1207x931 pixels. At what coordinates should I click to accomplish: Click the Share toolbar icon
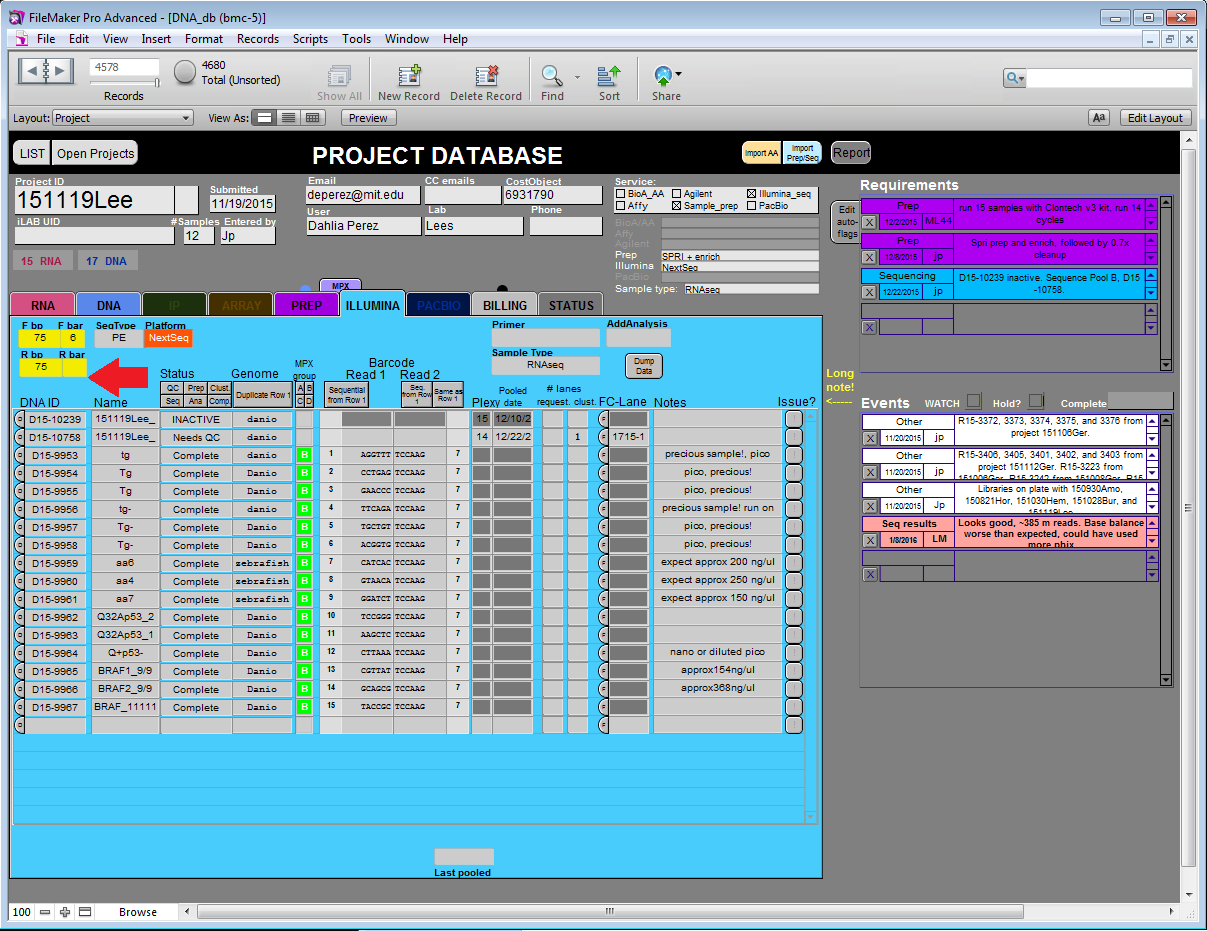coord(663,76)
